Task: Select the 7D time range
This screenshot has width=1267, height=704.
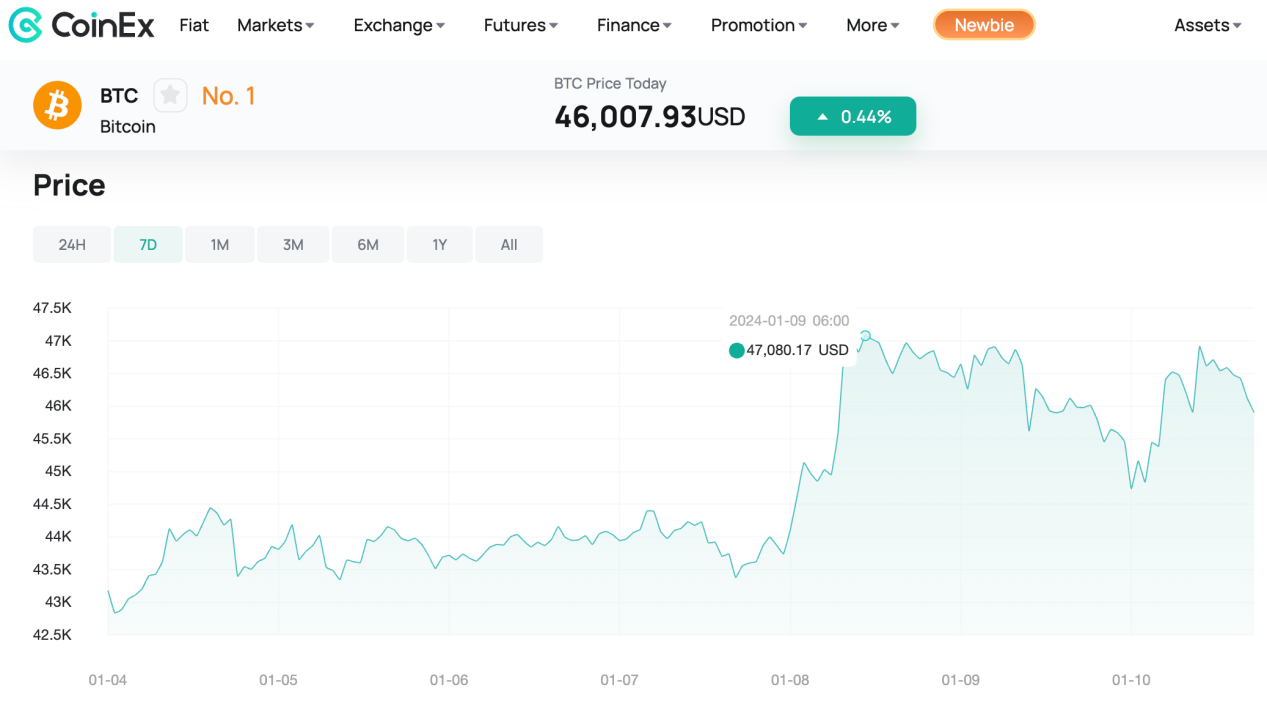Action: click(x=148, y=245)
